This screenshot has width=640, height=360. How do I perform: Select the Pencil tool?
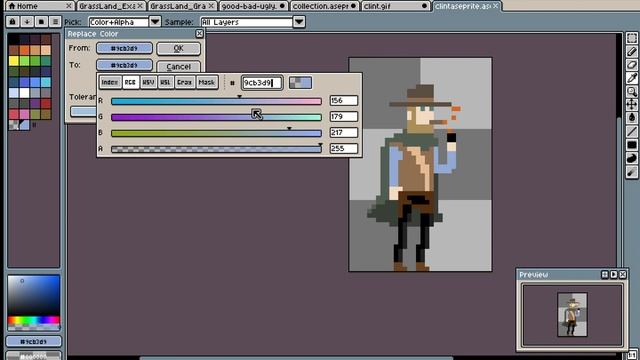[632, 51]
